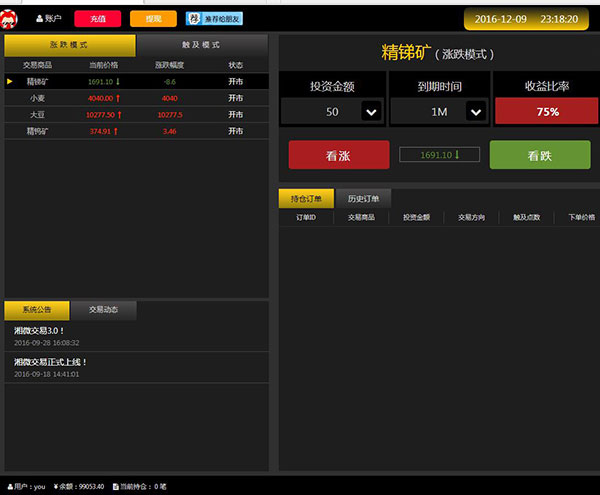Open the 账户 account menu
Viewport: 600px width, 495px height.
[49, 18]
